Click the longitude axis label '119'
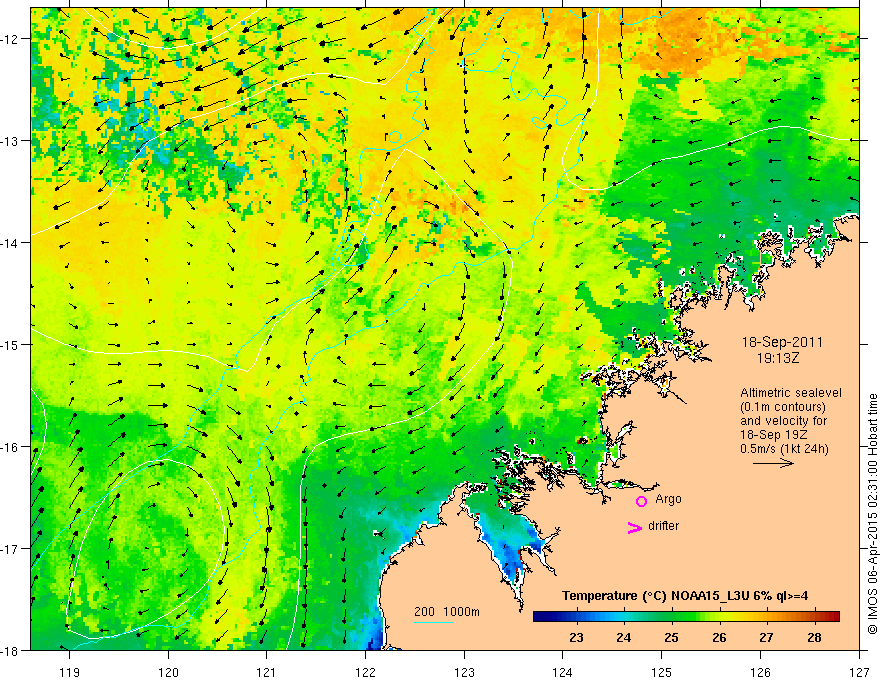Image resolution: width=880 pixels, height=680 pixels. [69, 672]
